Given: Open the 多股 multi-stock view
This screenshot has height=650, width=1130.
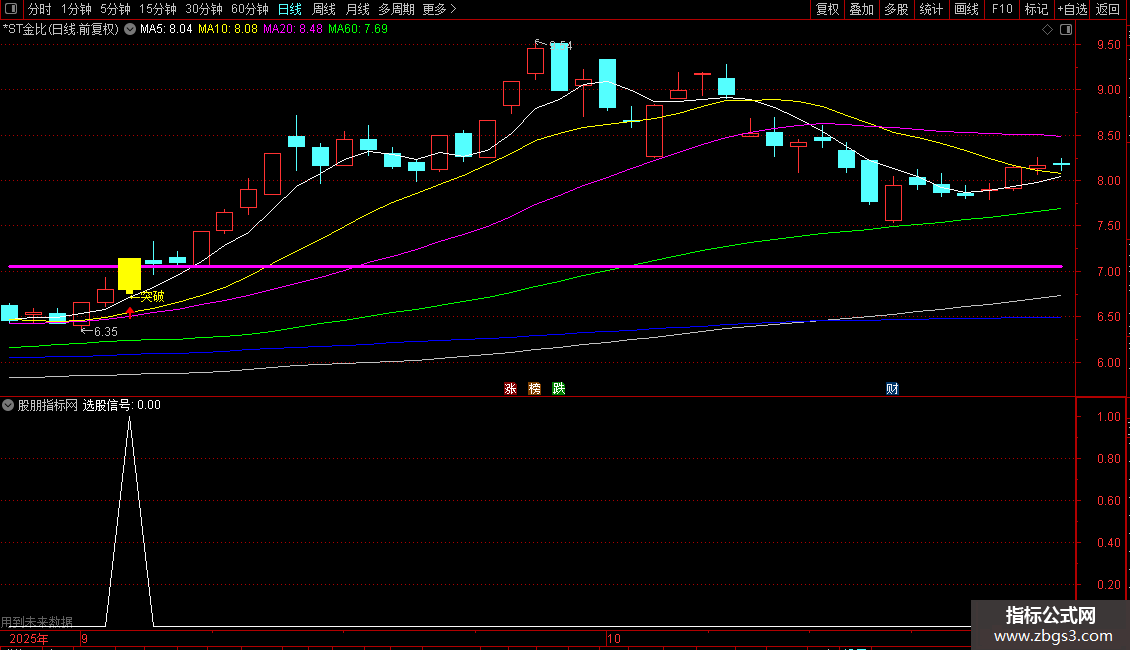Looking at the screenshot, I should (896, 9).
